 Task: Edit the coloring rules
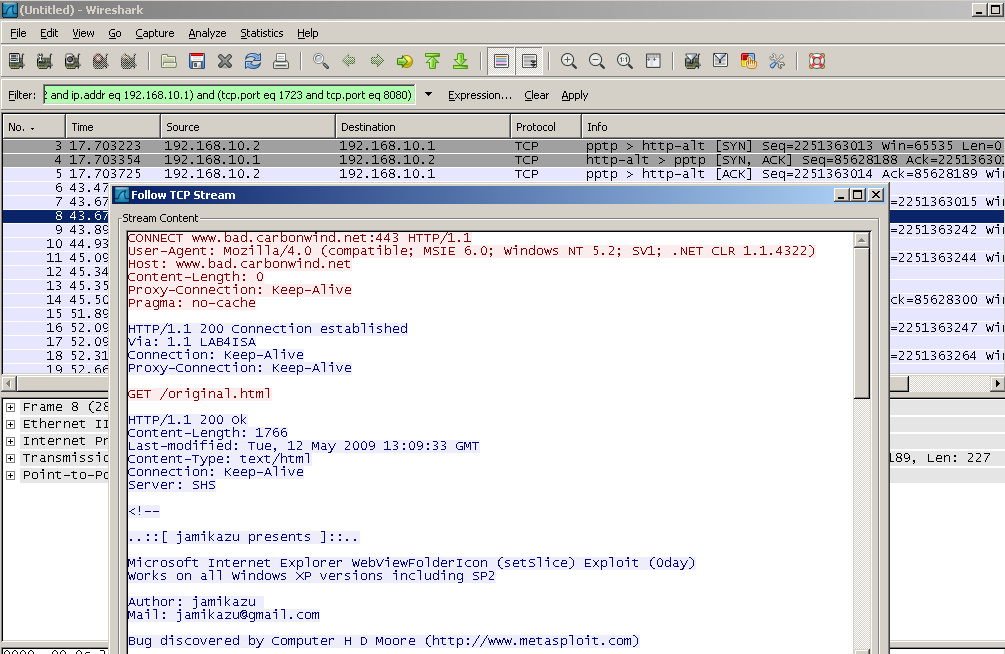[x=749, y=61]
